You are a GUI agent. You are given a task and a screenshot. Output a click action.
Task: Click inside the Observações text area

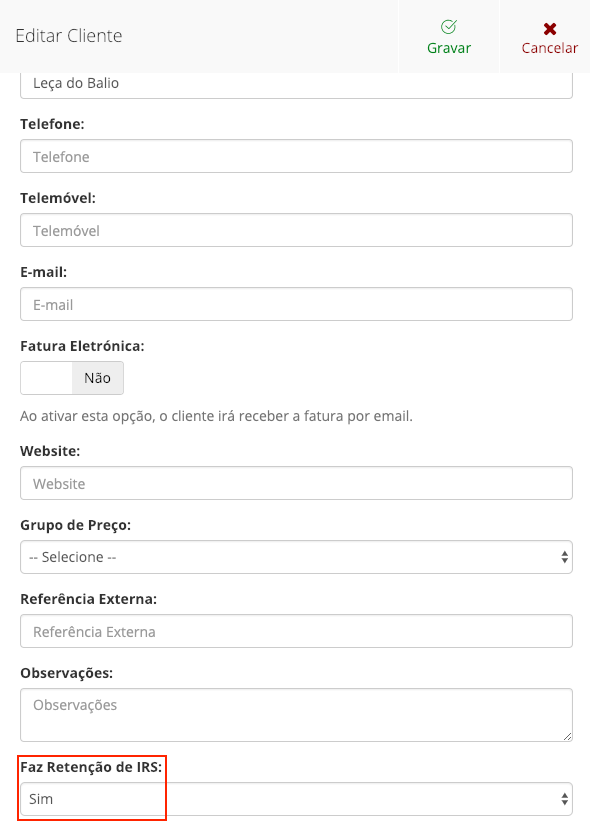[296, 712]
